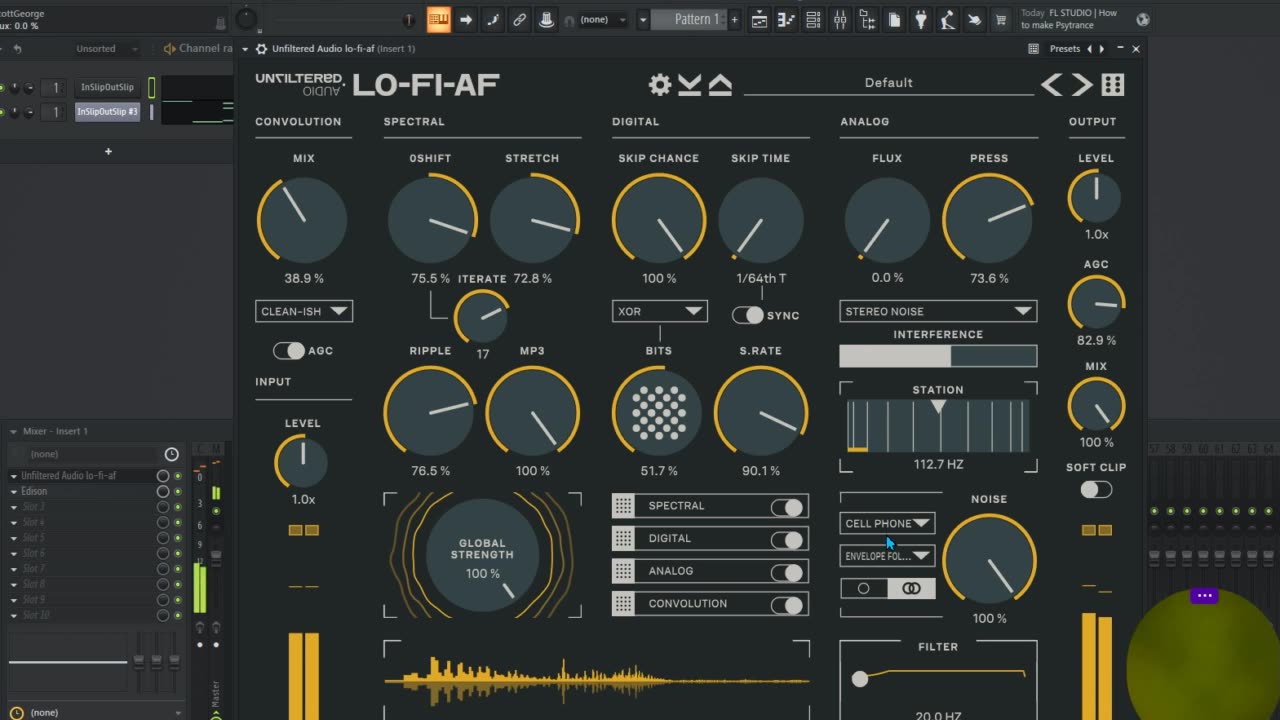The image size is (1280, 720).
Task: Add a channel with the plus icon
Action: [108, 151]
